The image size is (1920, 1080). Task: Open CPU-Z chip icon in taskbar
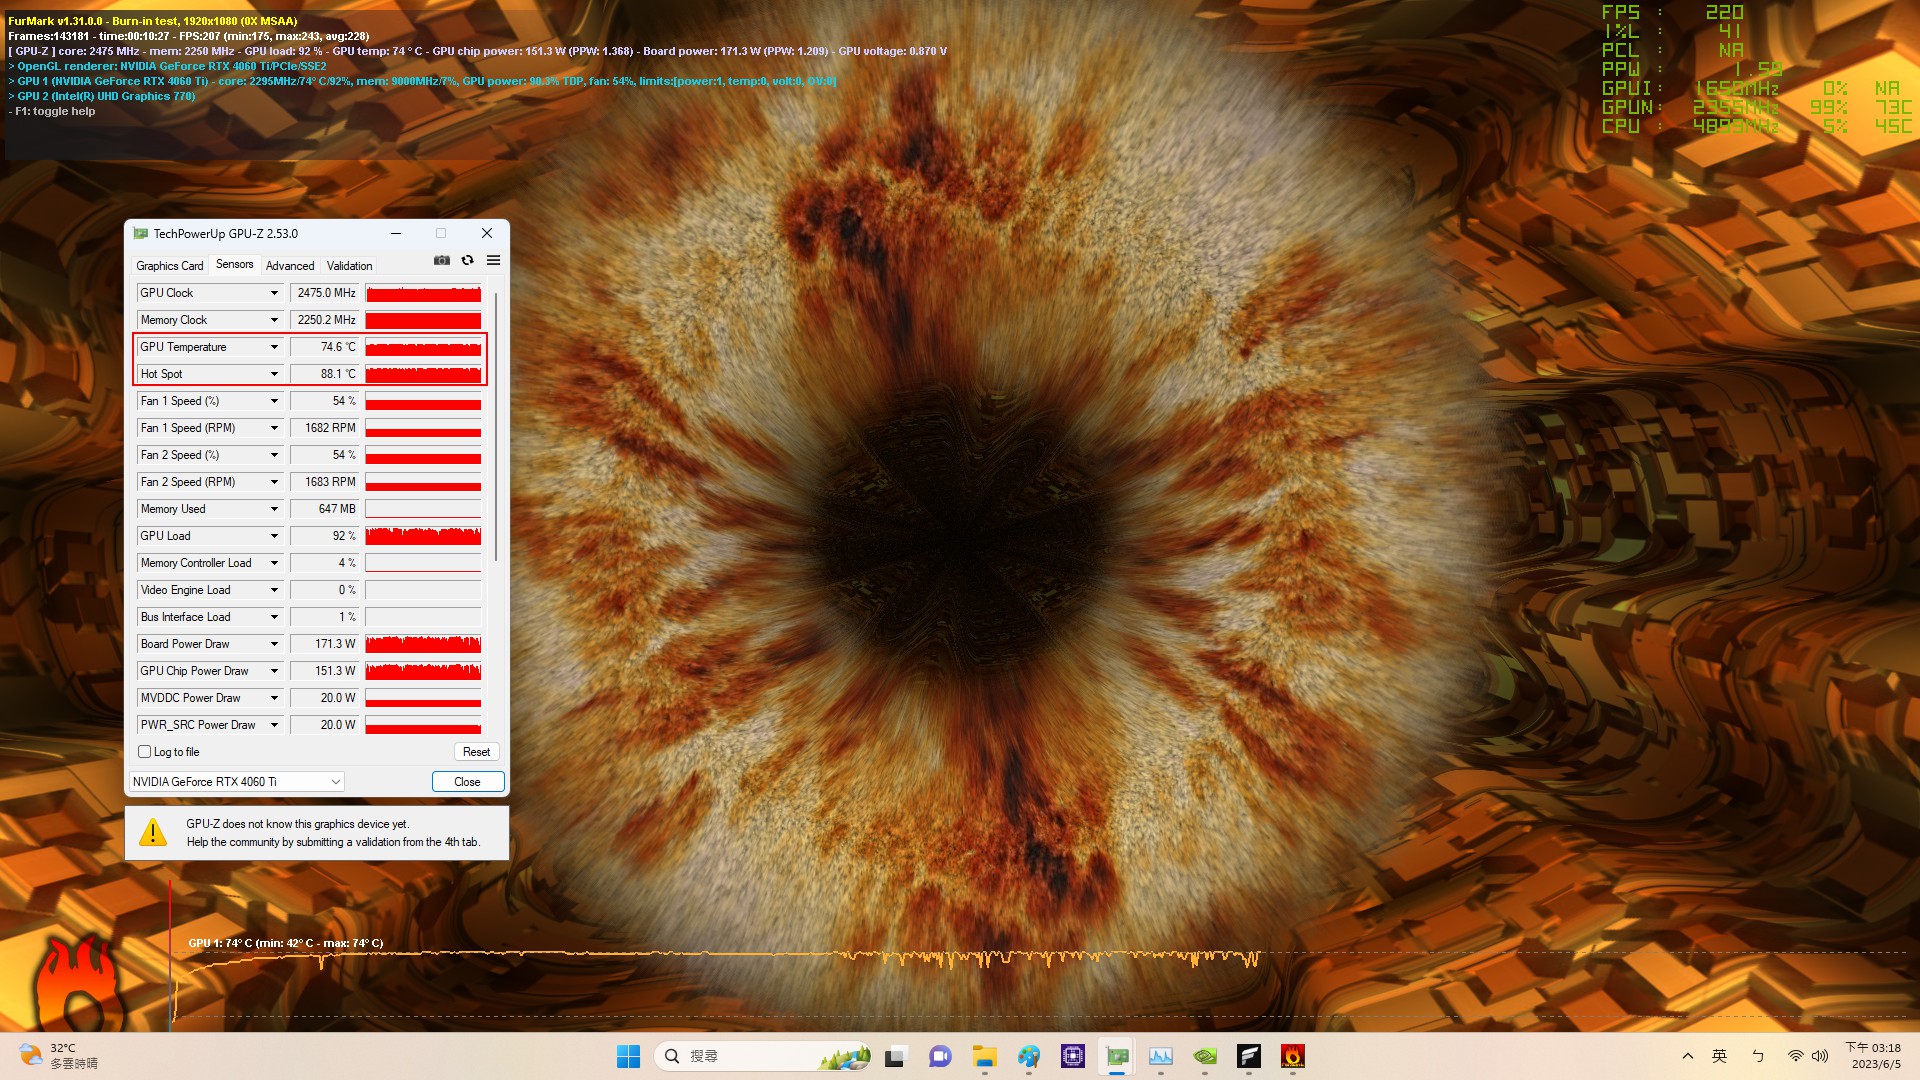[x=1073, y=1056]
